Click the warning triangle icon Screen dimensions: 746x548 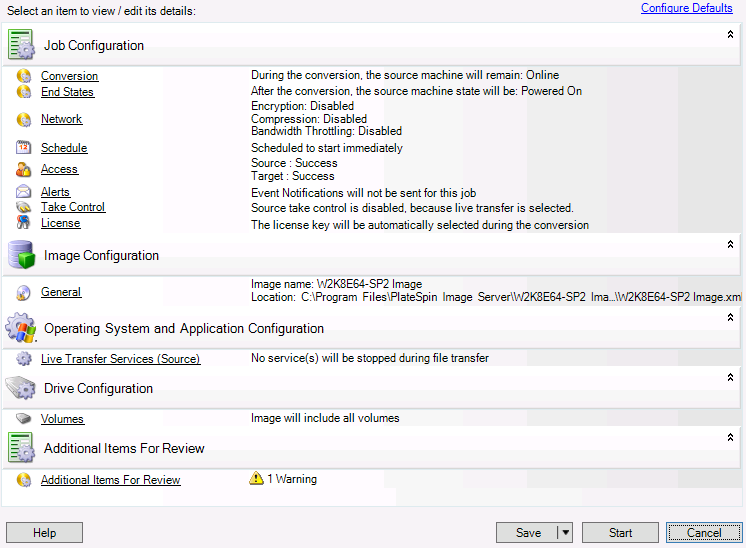(x=256, y=479)
